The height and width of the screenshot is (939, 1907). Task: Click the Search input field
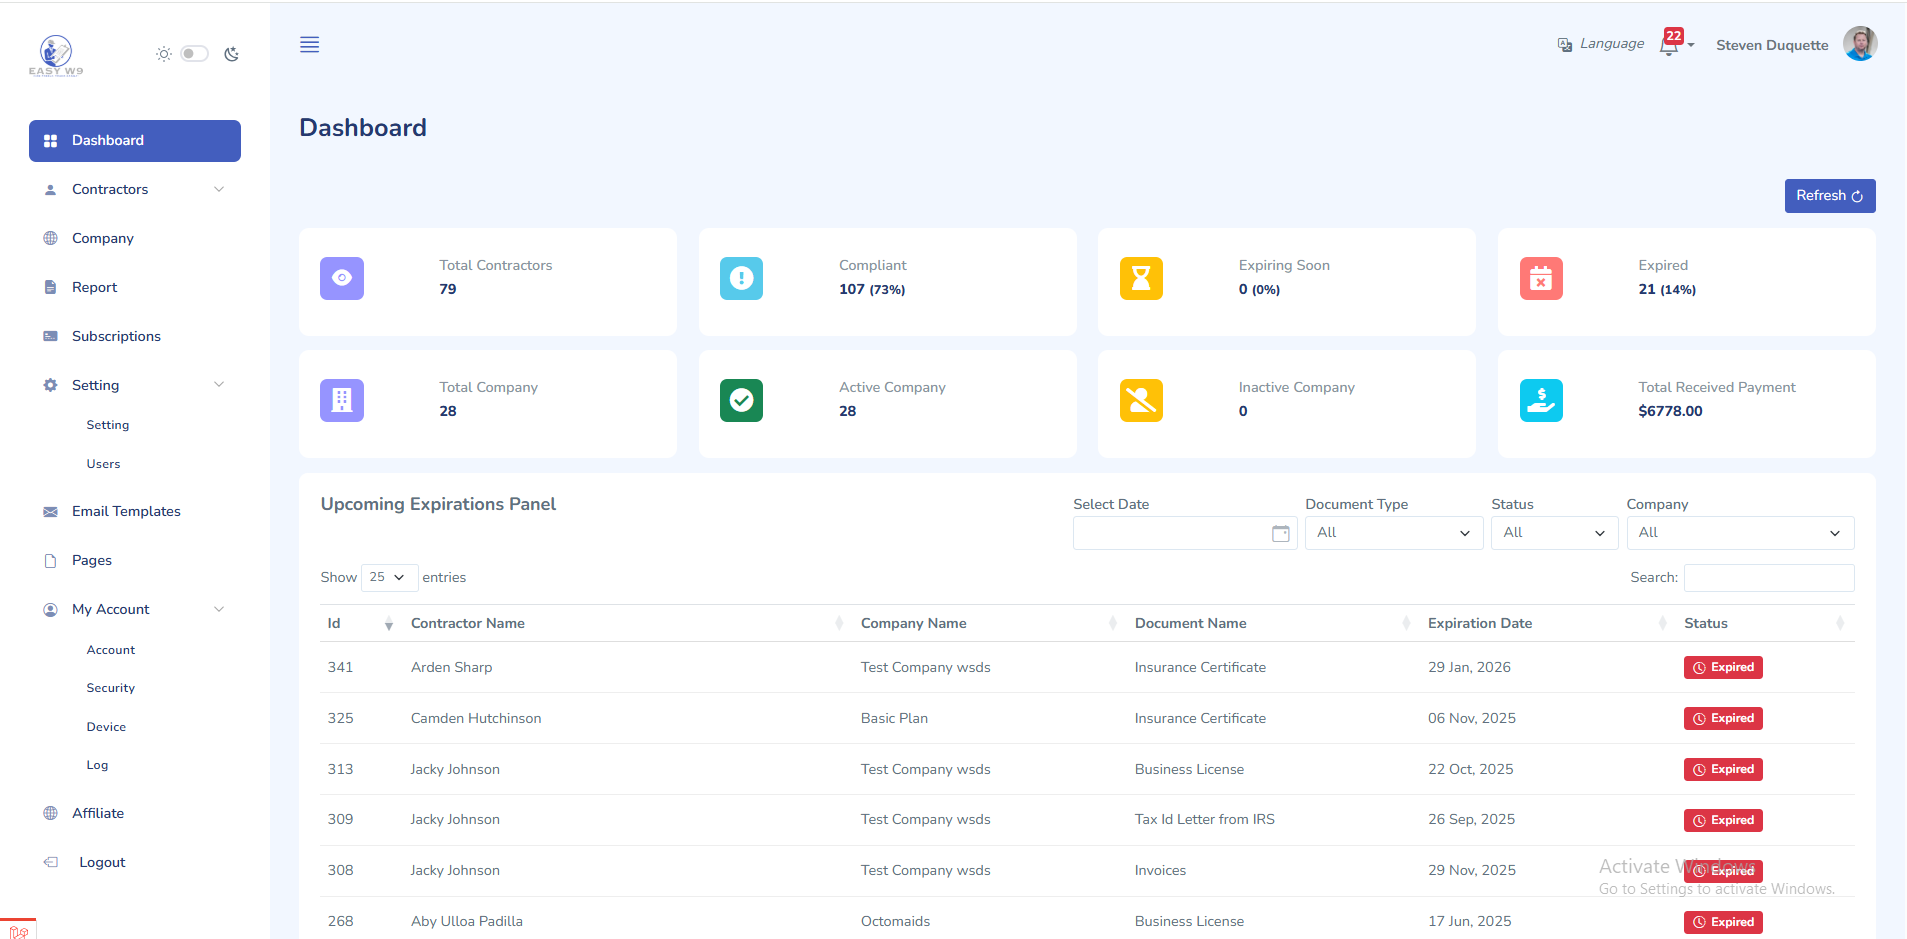[x=1768, y=578]
